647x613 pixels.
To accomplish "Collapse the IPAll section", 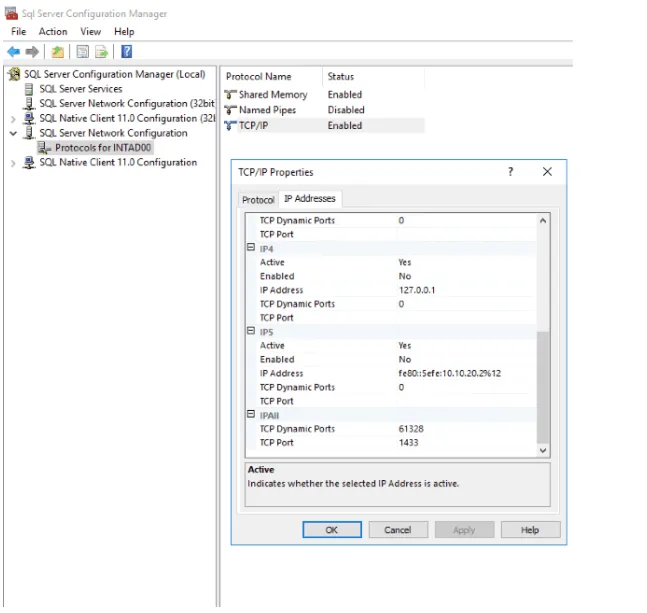I will click(250, 414).
